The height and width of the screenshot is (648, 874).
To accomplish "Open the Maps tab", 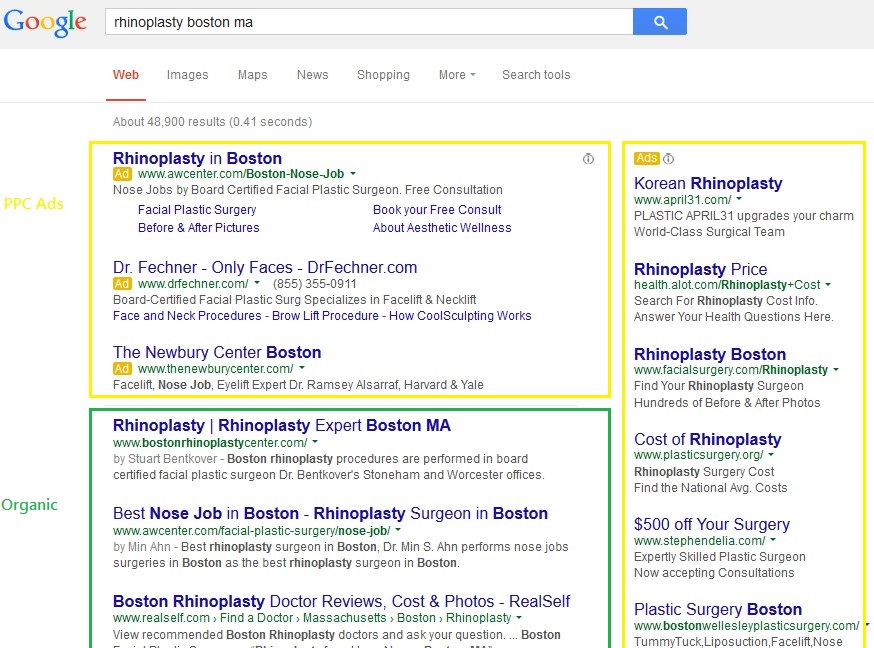I will tap(253, 75).
